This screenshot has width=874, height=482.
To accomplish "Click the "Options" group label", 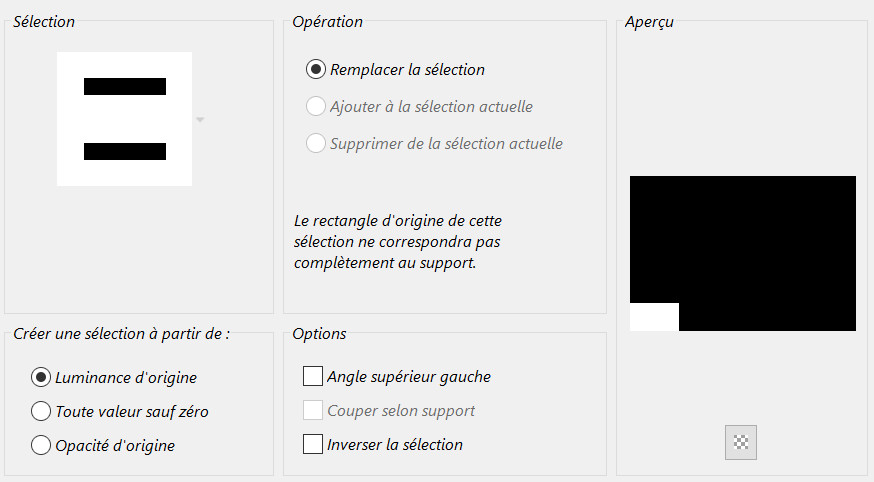I will coord(319,334).
